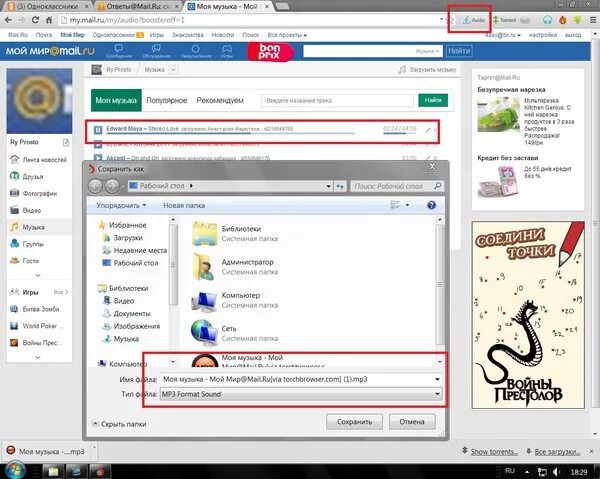This screenshot has width=600, height=479.
Task: Click the Отмена button
Action: [412, 422]
